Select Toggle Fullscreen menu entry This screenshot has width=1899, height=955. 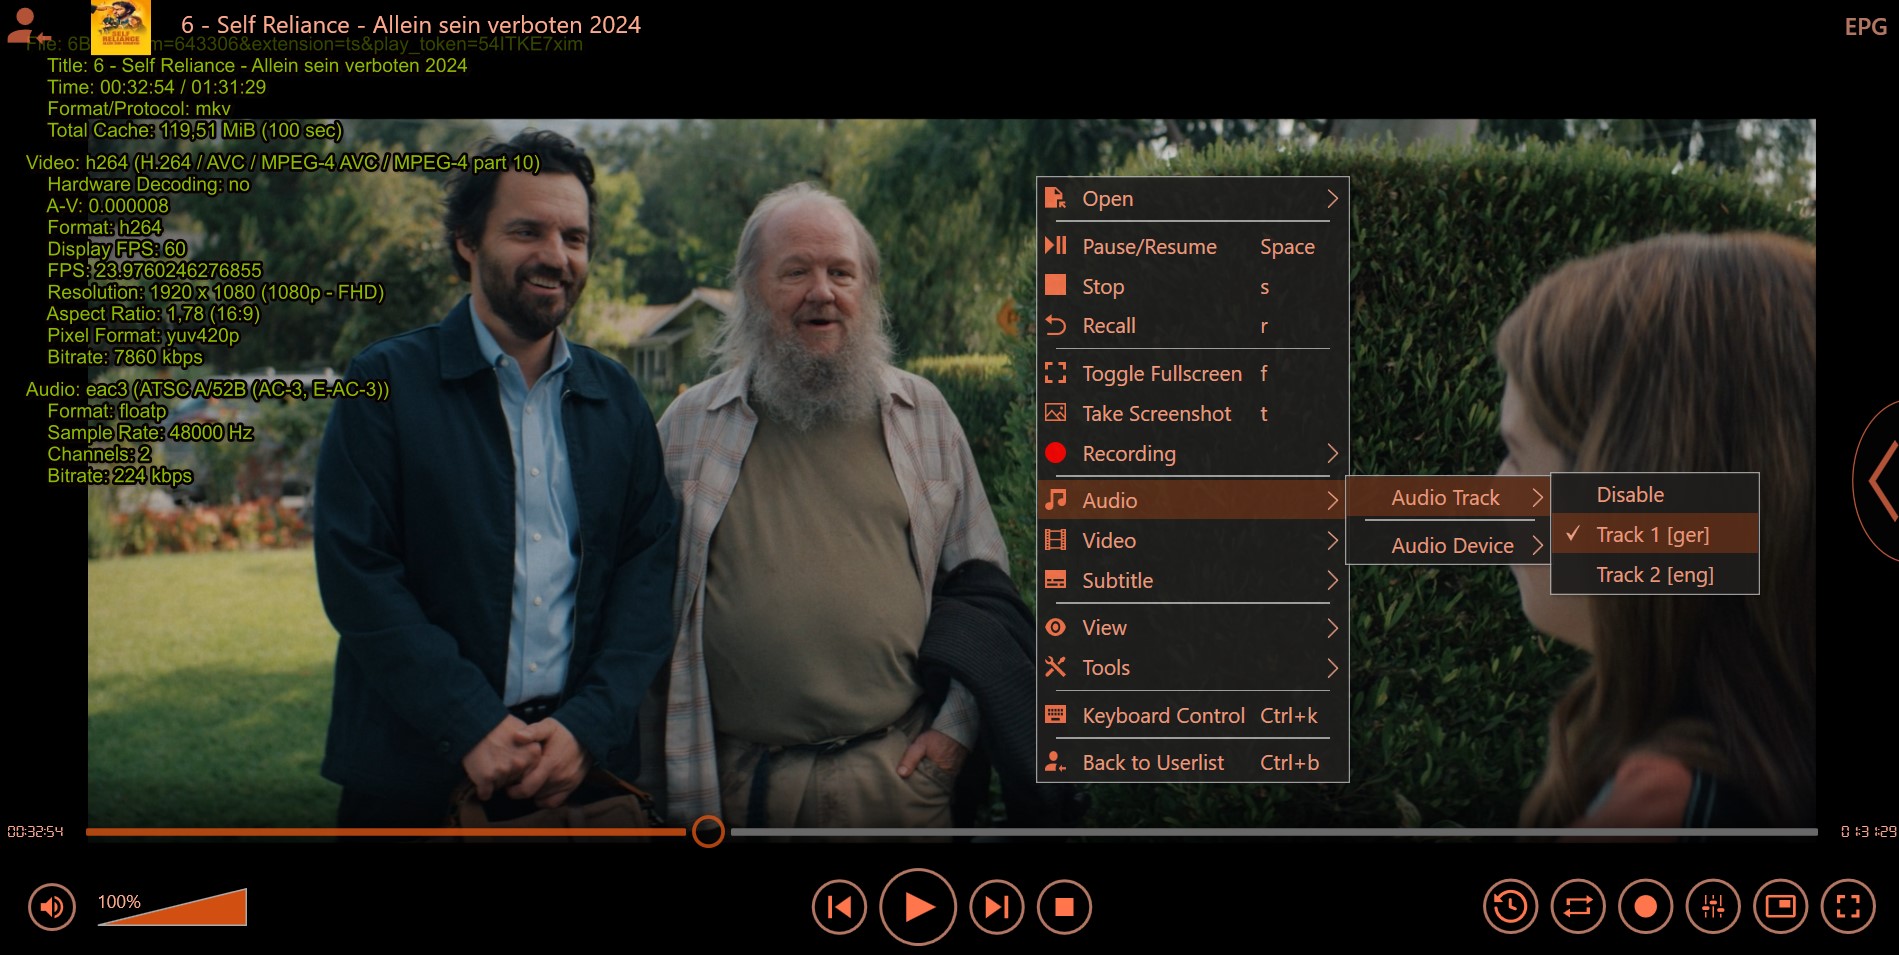click(x=1192, y=374)
